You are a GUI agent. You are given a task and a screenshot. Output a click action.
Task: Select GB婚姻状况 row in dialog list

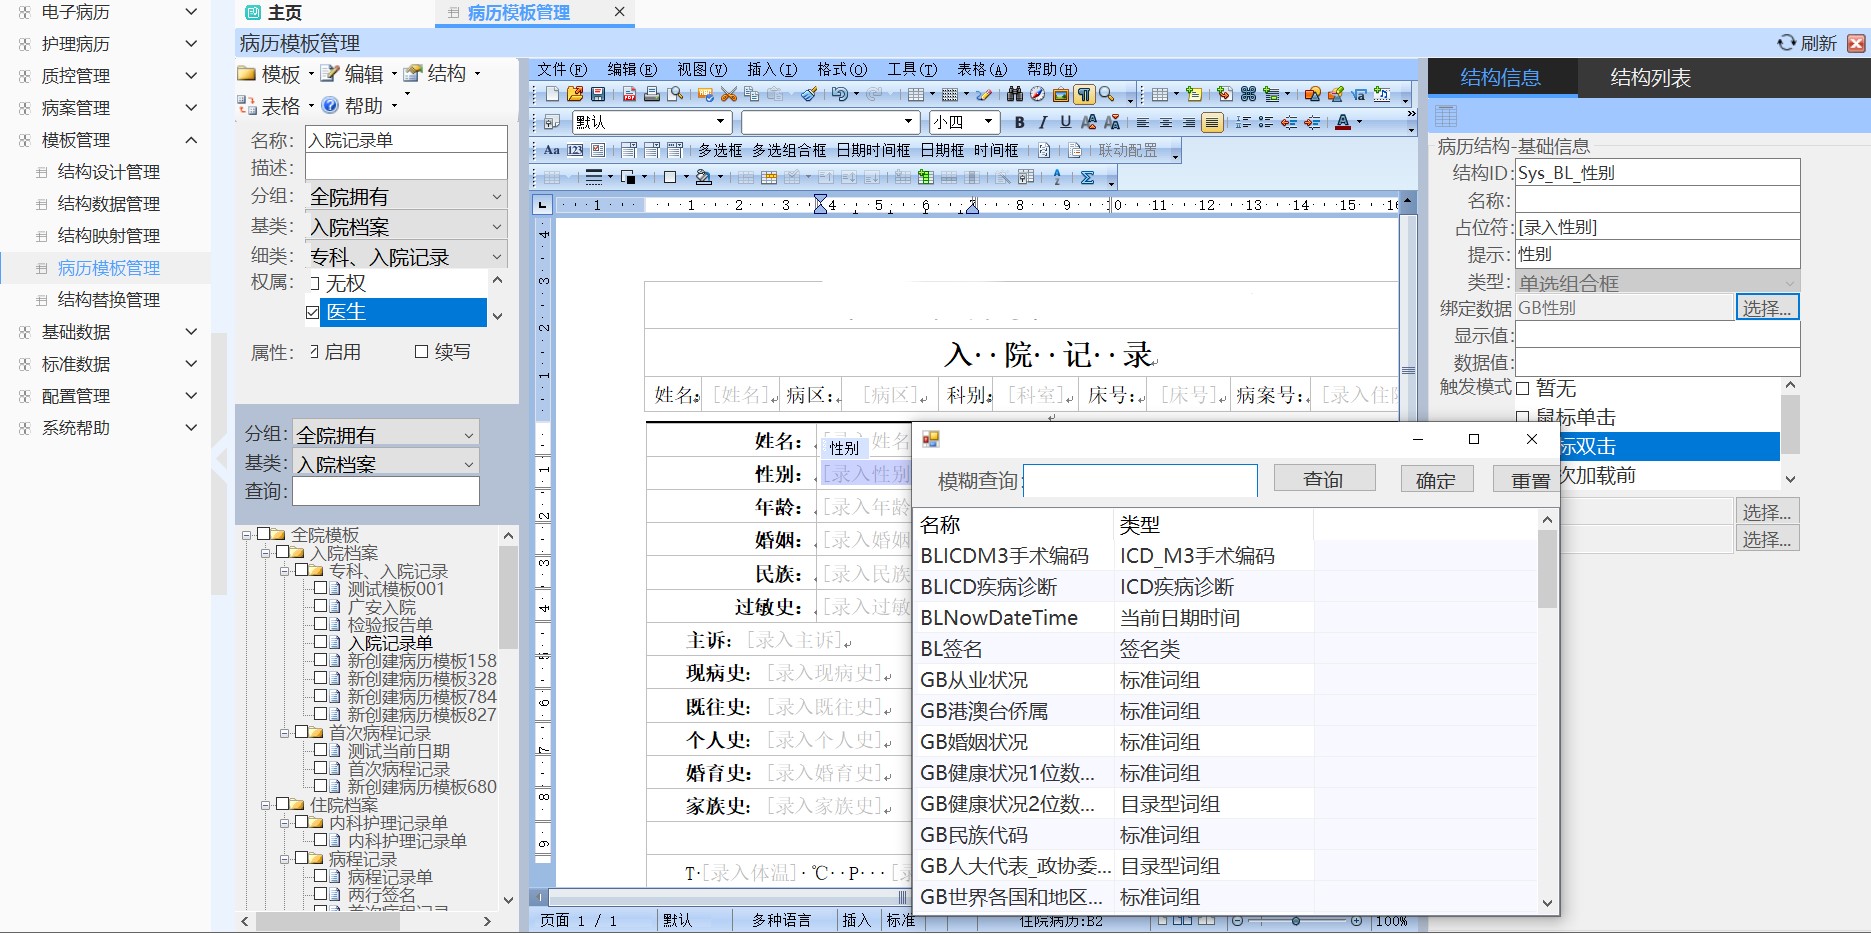tap(1226, 742)
